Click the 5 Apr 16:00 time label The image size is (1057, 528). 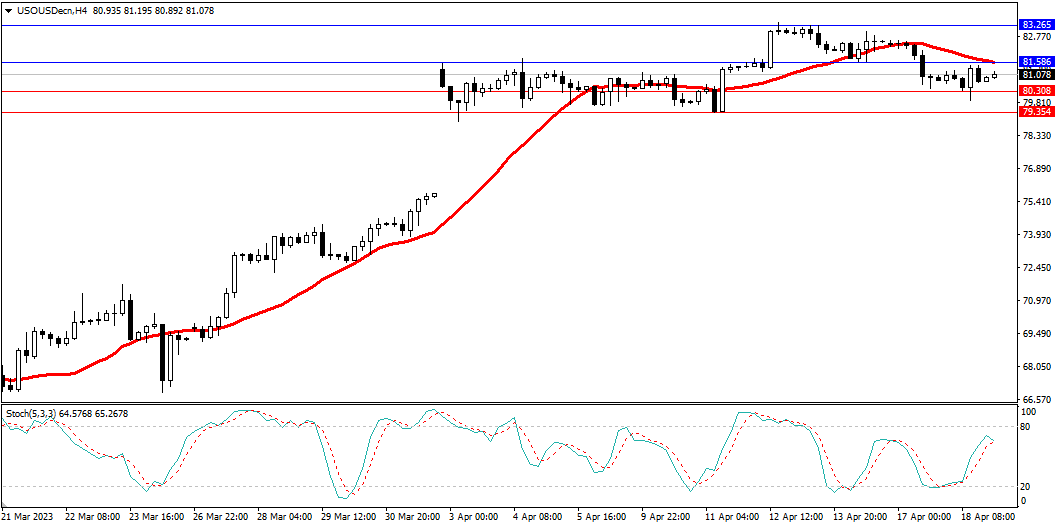(604, 516)
